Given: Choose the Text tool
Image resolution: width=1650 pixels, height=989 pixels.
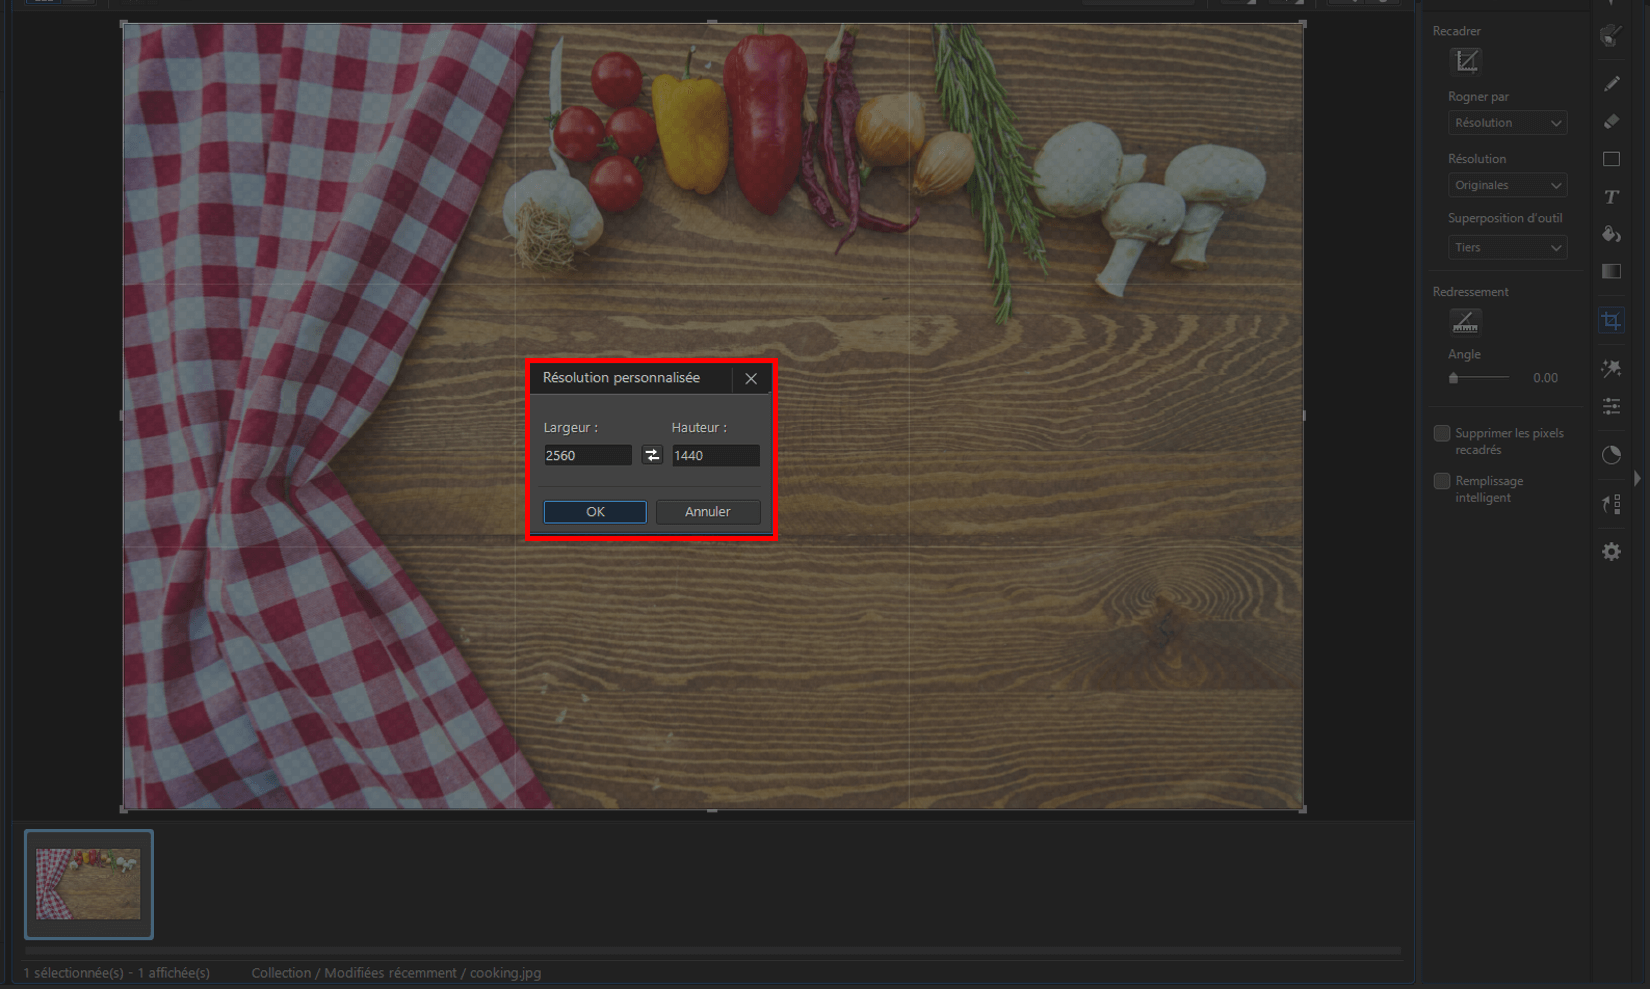Looking at the screenshot, I should (x=1611, y=197).
